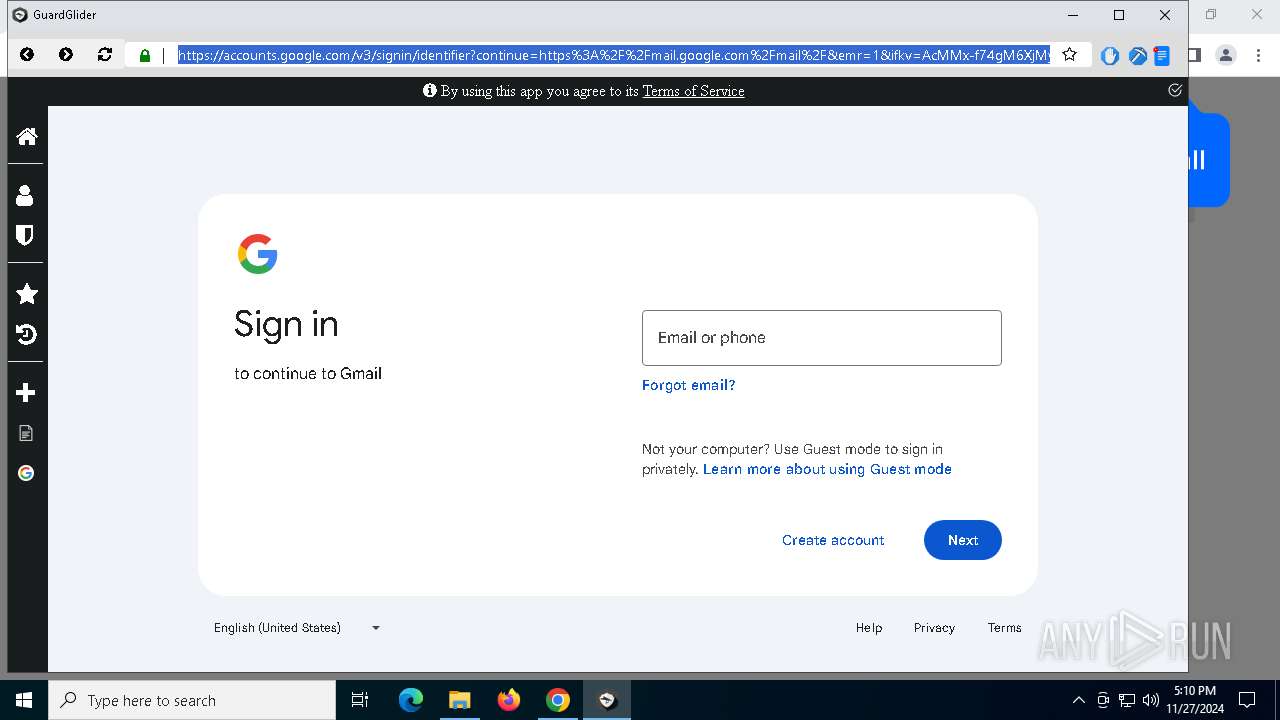This screenshot has height=720, width=1280.
Task: Open the notes document extension icon
Action: coord(1161,56)
